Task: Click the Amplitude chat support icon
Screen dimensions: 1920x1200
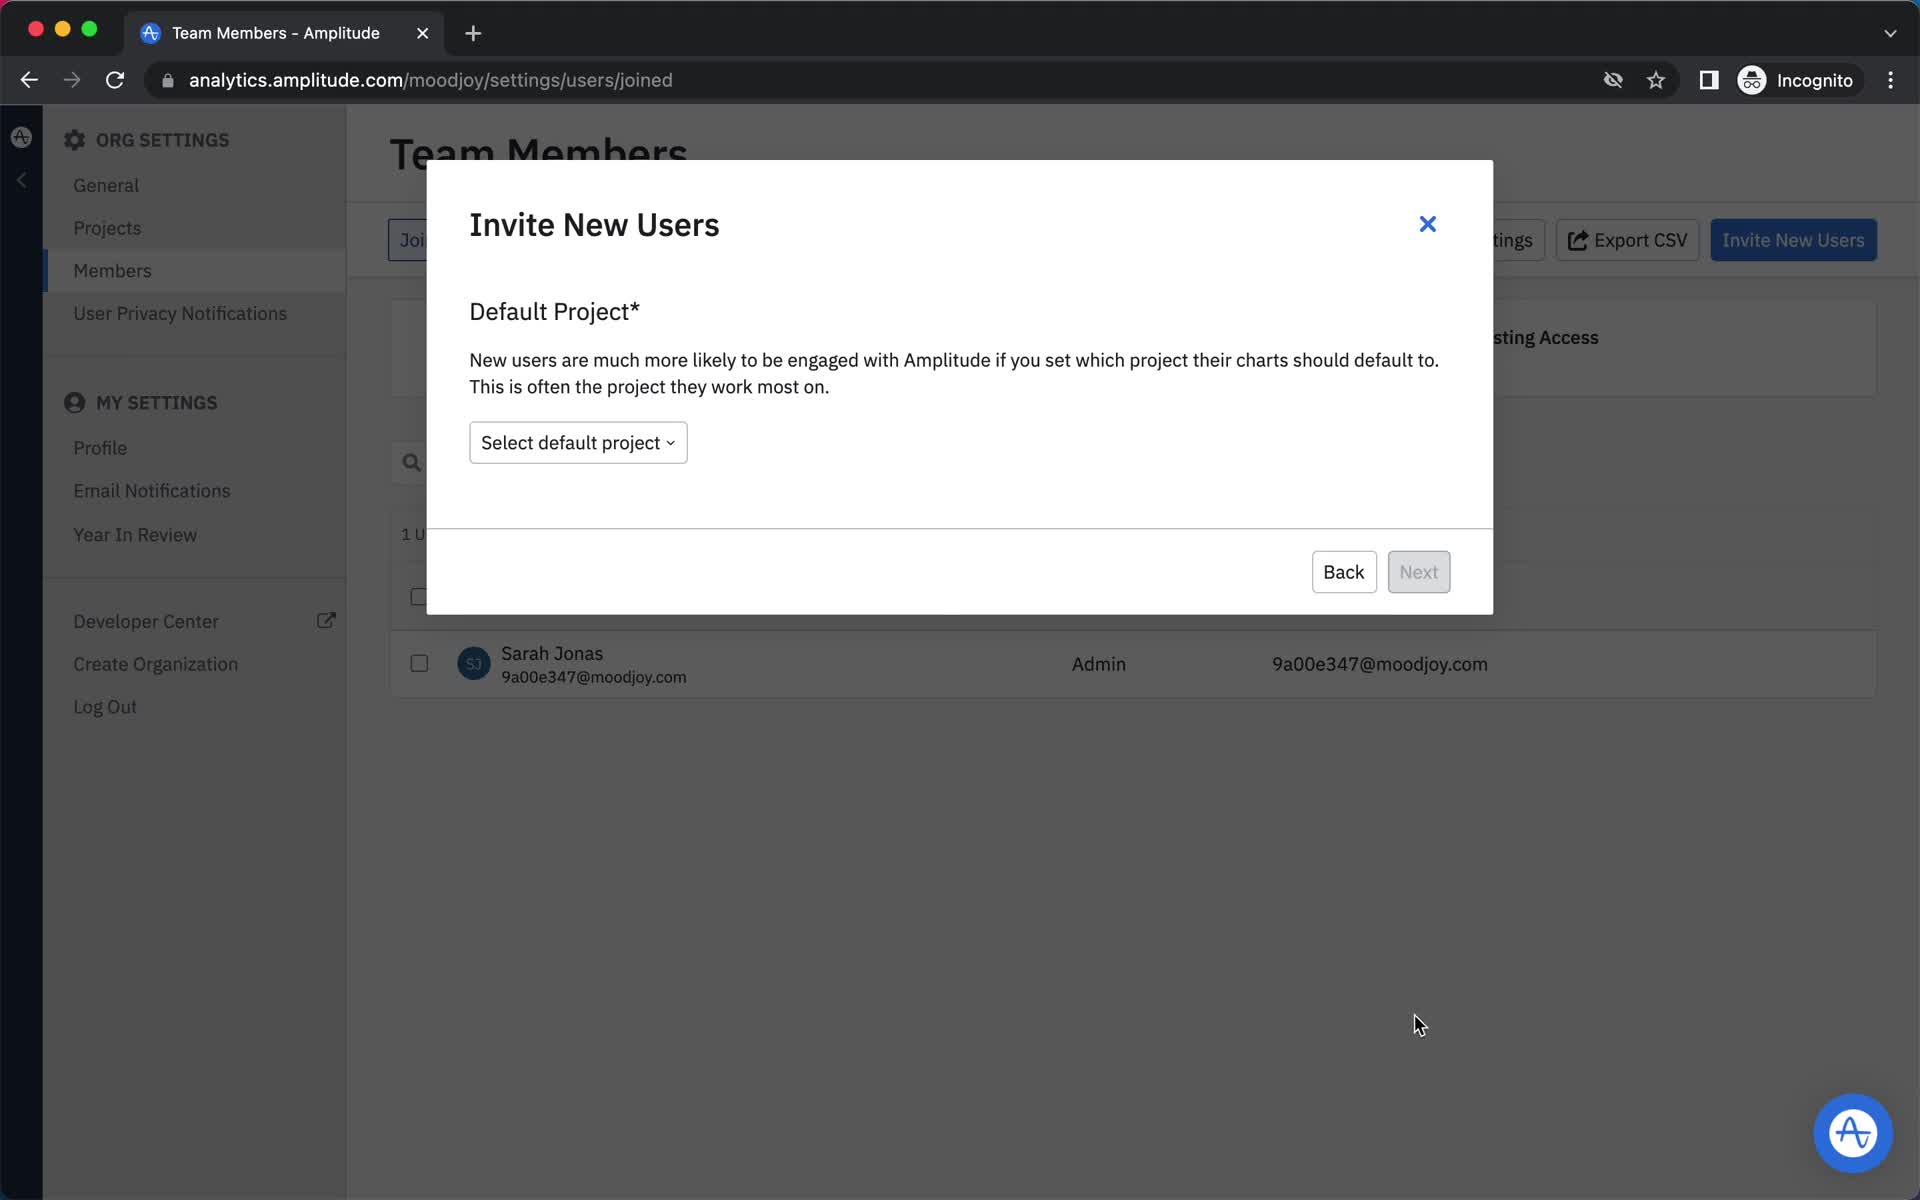Action: pyautogui.click(x=1852, y=1132)
